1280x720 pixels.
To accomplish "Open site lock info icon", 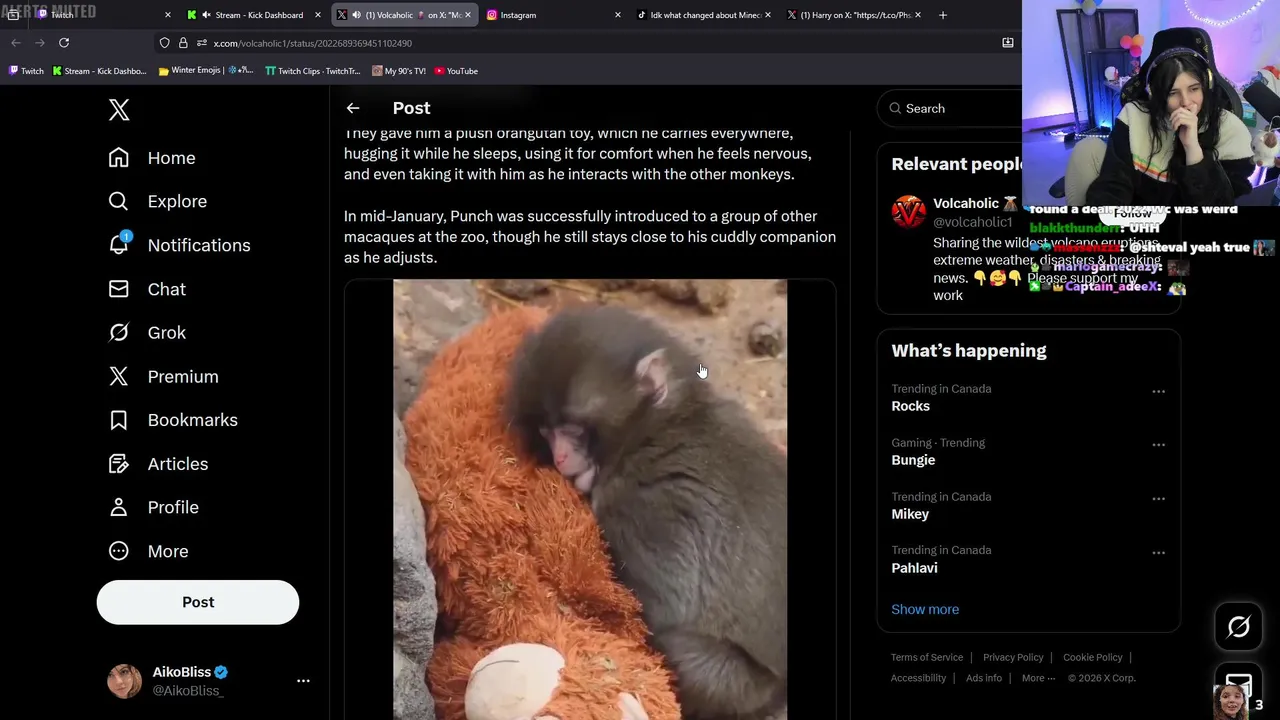I will (x=183, y=43).
